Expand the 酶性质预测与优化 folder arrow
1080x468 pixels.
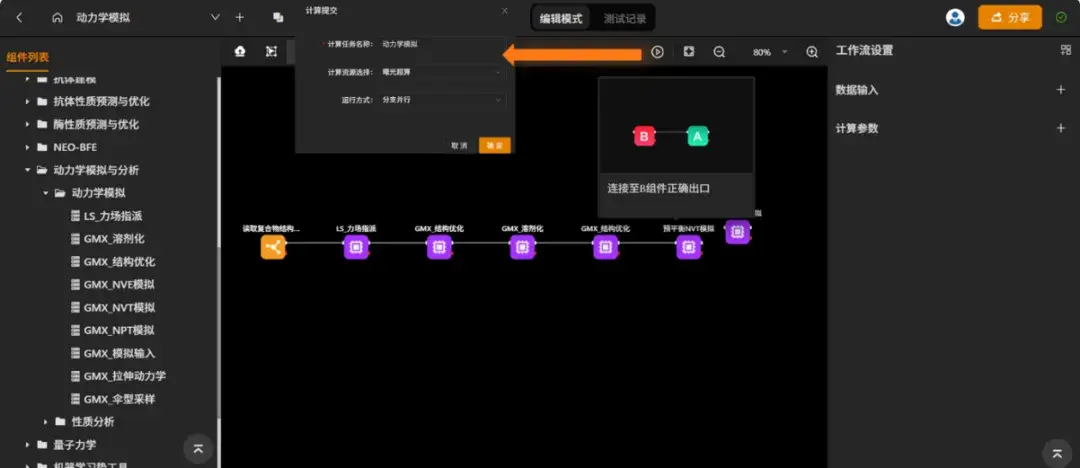(x=27, y=125)
